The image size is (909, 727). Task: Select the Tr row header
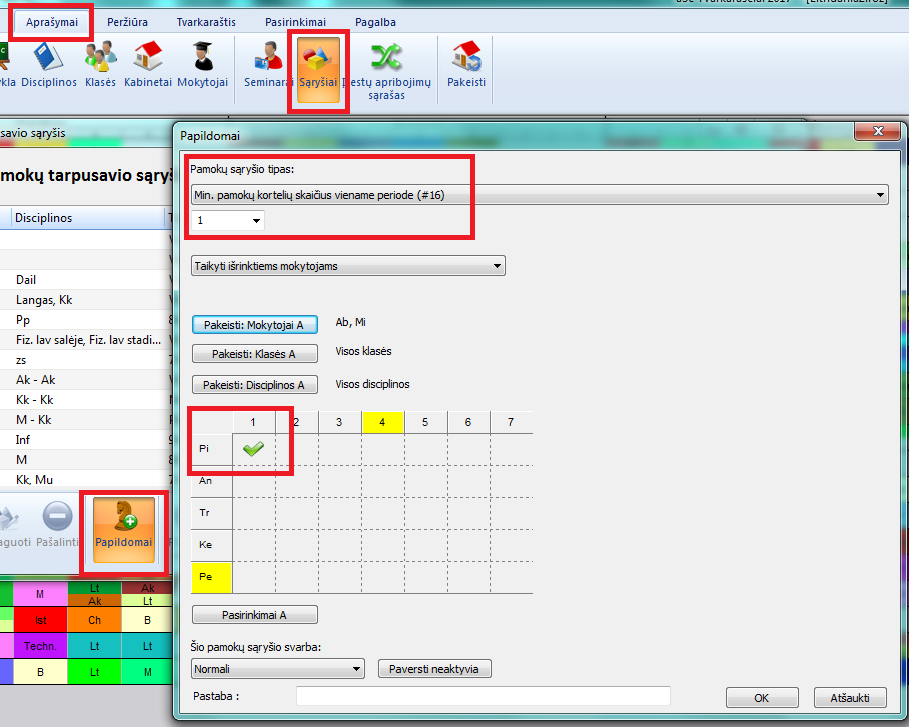coord(212,513)
